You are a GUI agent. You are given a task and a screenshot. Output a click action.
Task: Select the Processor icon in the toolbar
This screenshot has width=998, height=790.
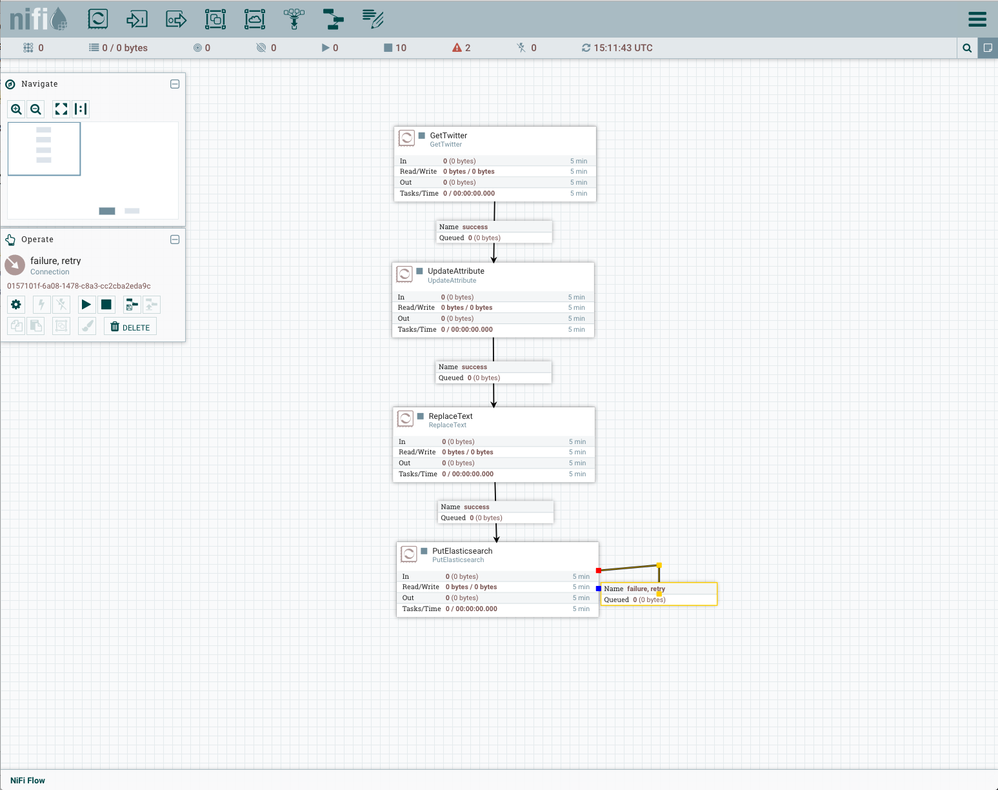[x=98, y=18]
